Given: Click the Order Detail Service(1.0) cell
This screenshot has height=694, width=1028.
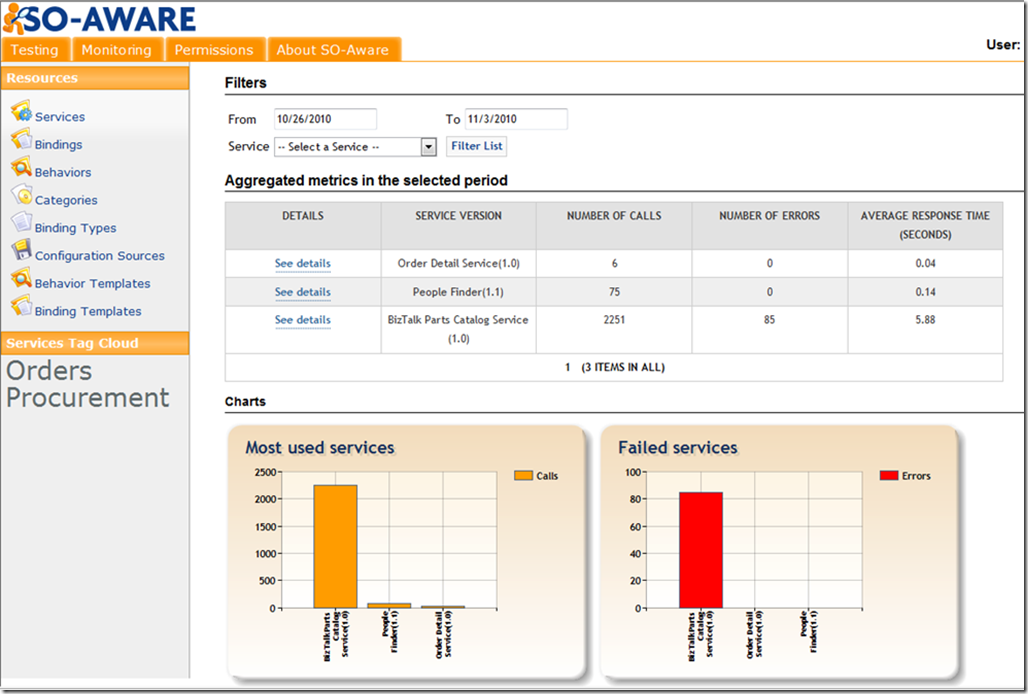Looking at the screenshot, I should (458, 263).
